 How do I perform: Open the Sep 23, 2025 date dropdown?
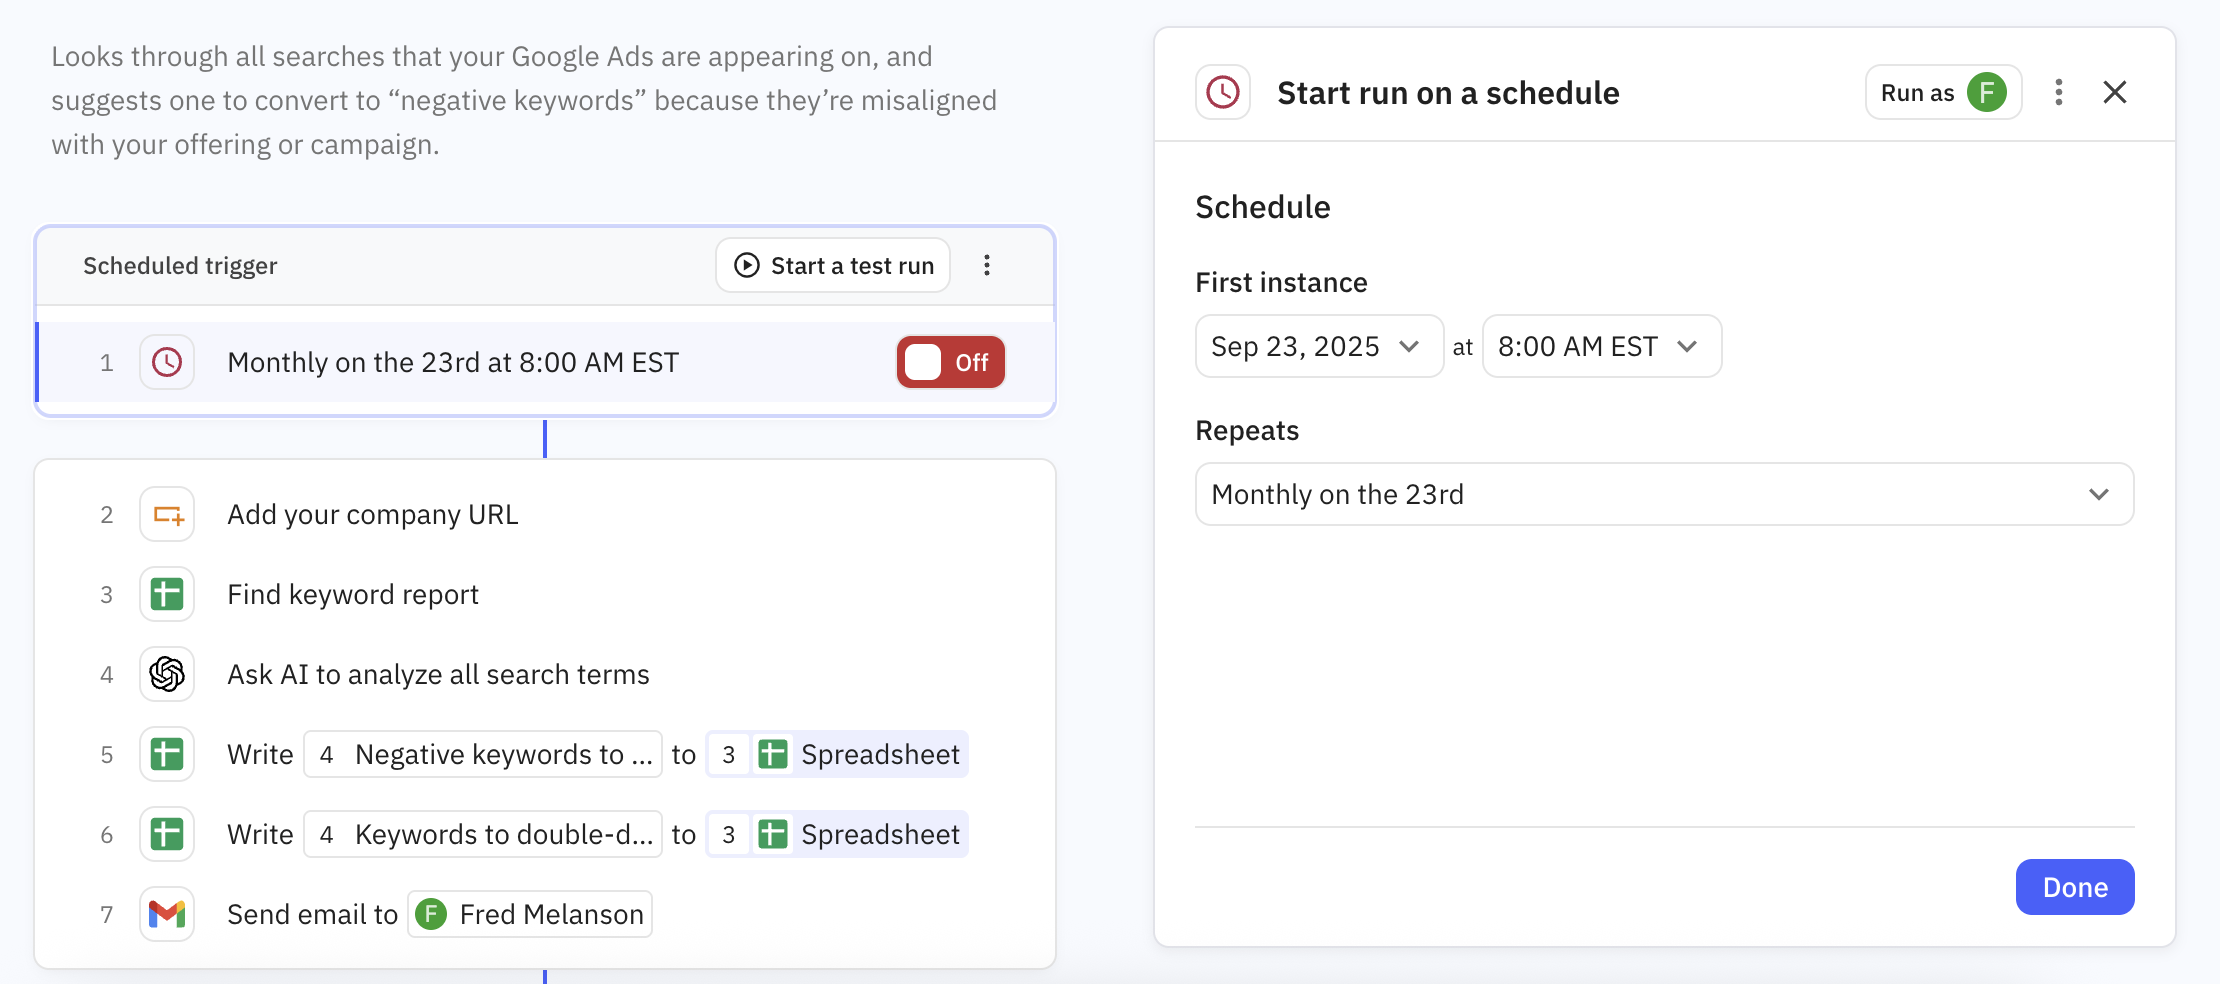coord(1318,347)
